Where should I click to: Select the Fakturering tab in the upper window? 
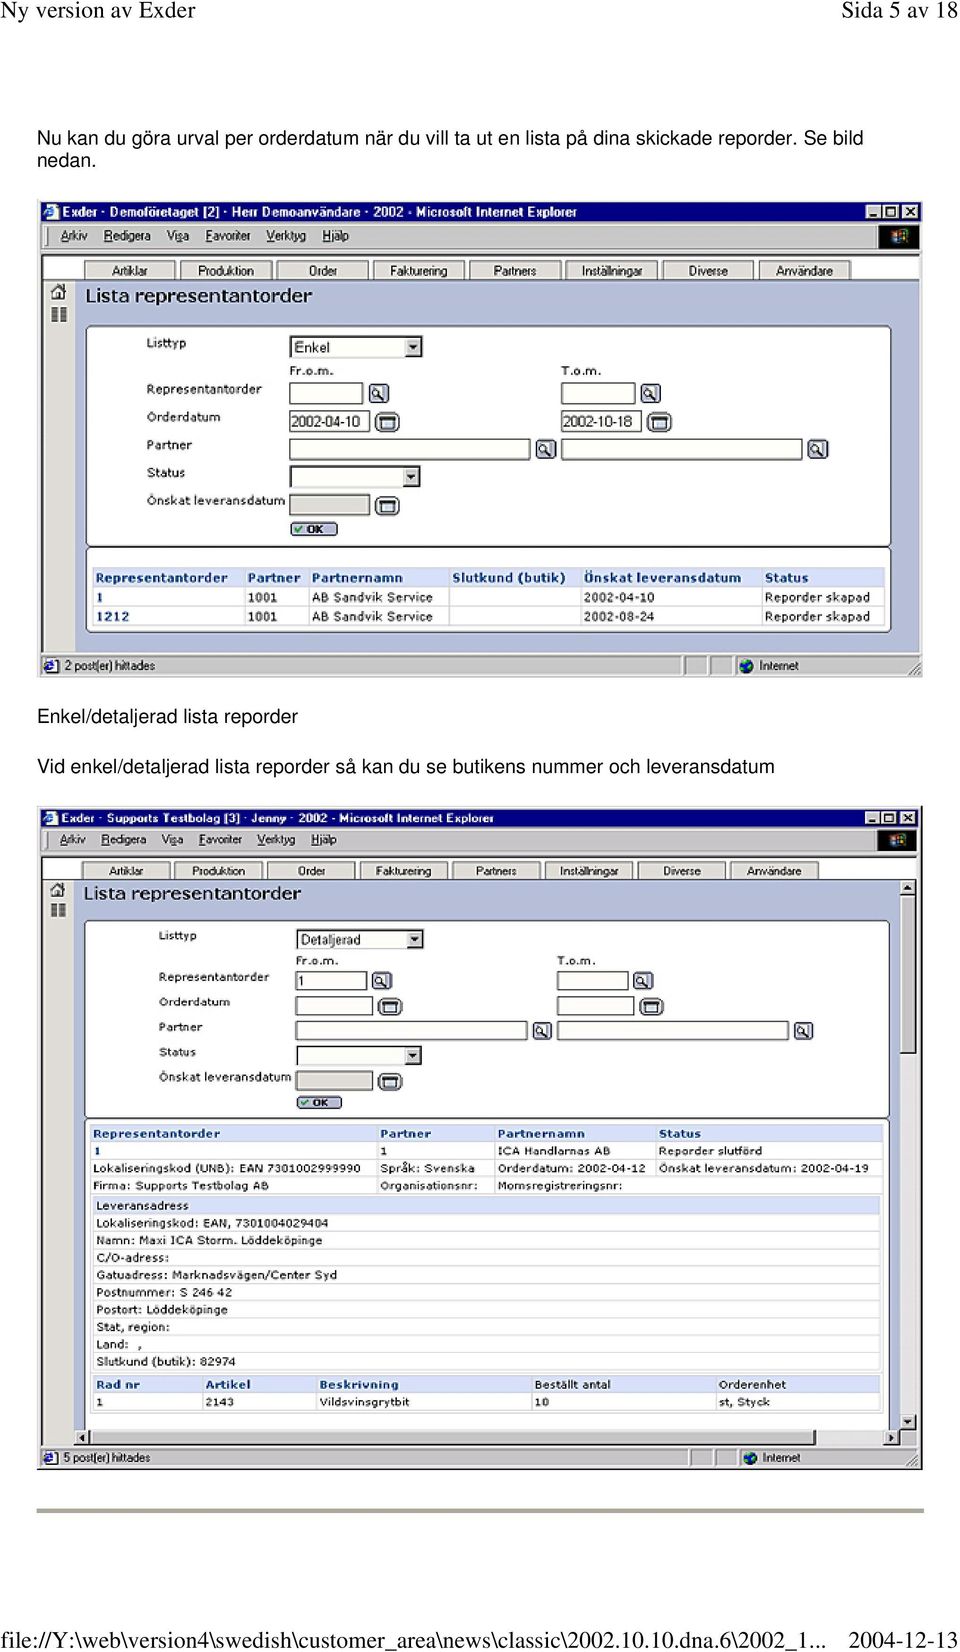point(419,271)
